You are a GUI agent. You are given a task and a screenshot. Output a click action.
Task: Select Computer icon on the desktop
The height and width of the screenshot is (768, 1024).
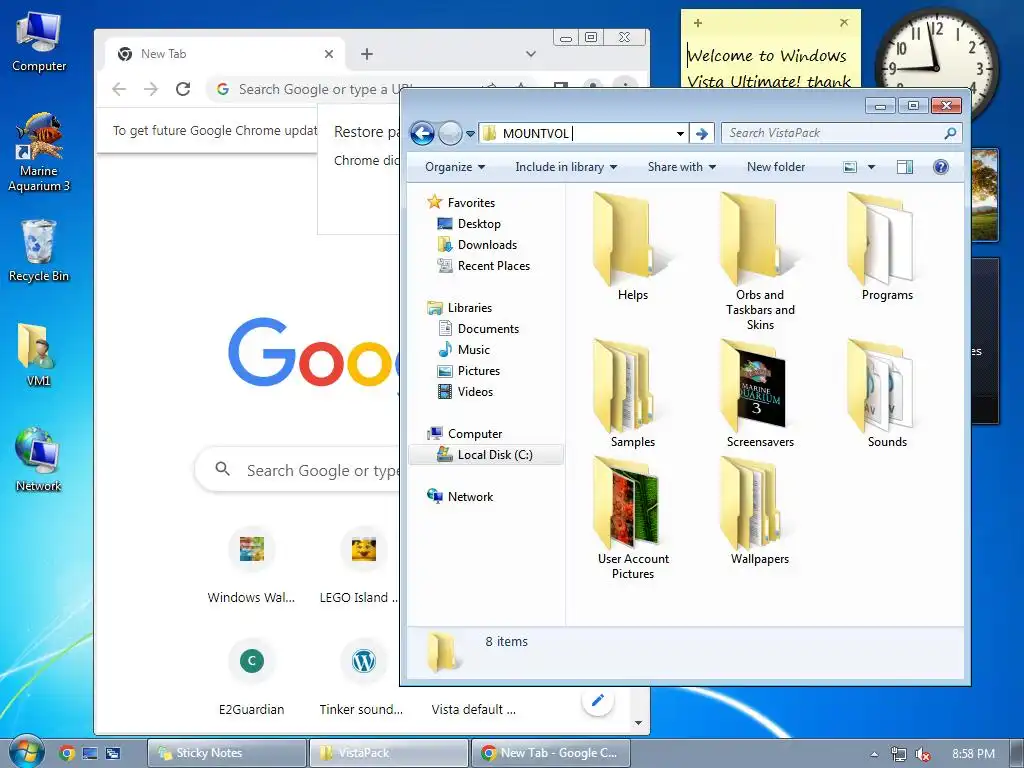(x=39, y=42)
